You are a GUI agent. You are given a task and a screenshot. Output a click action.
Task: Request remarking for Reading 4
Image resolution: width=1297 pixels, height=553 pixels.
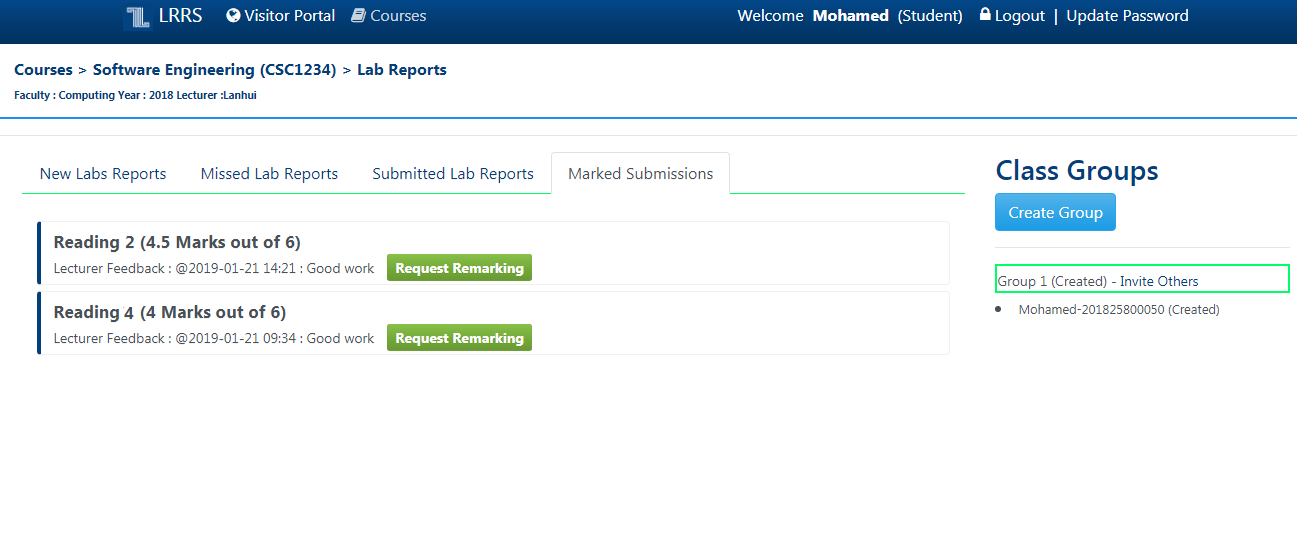(x=459, y=338)
